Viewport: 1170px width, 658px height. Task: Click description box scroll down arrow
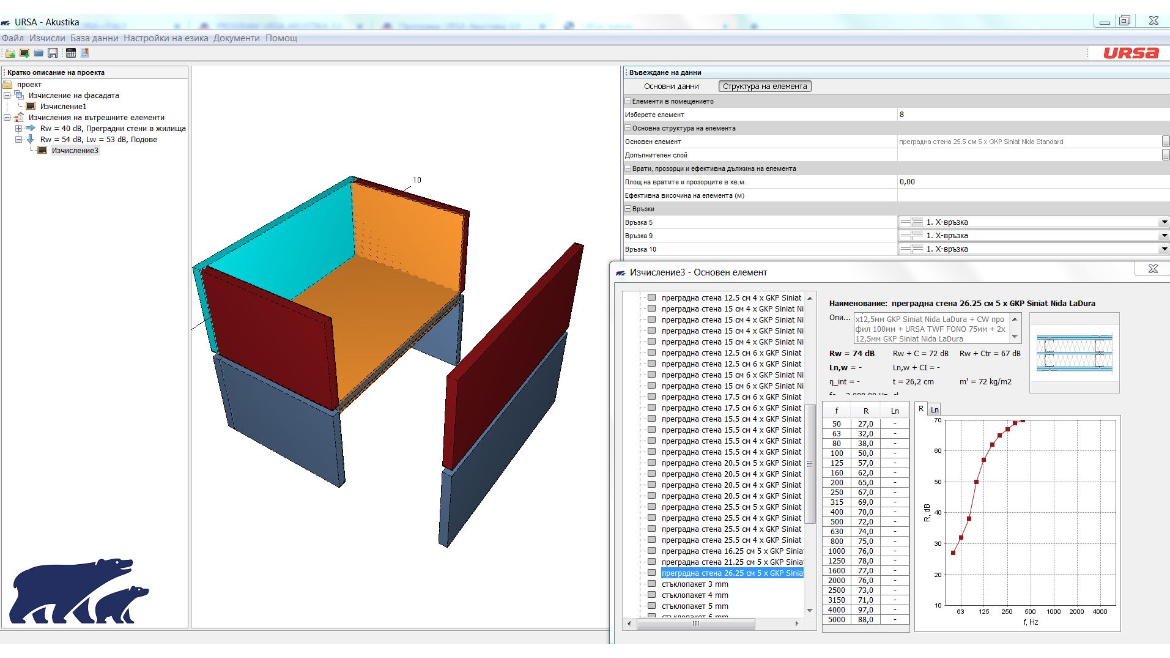(1015, 337)
